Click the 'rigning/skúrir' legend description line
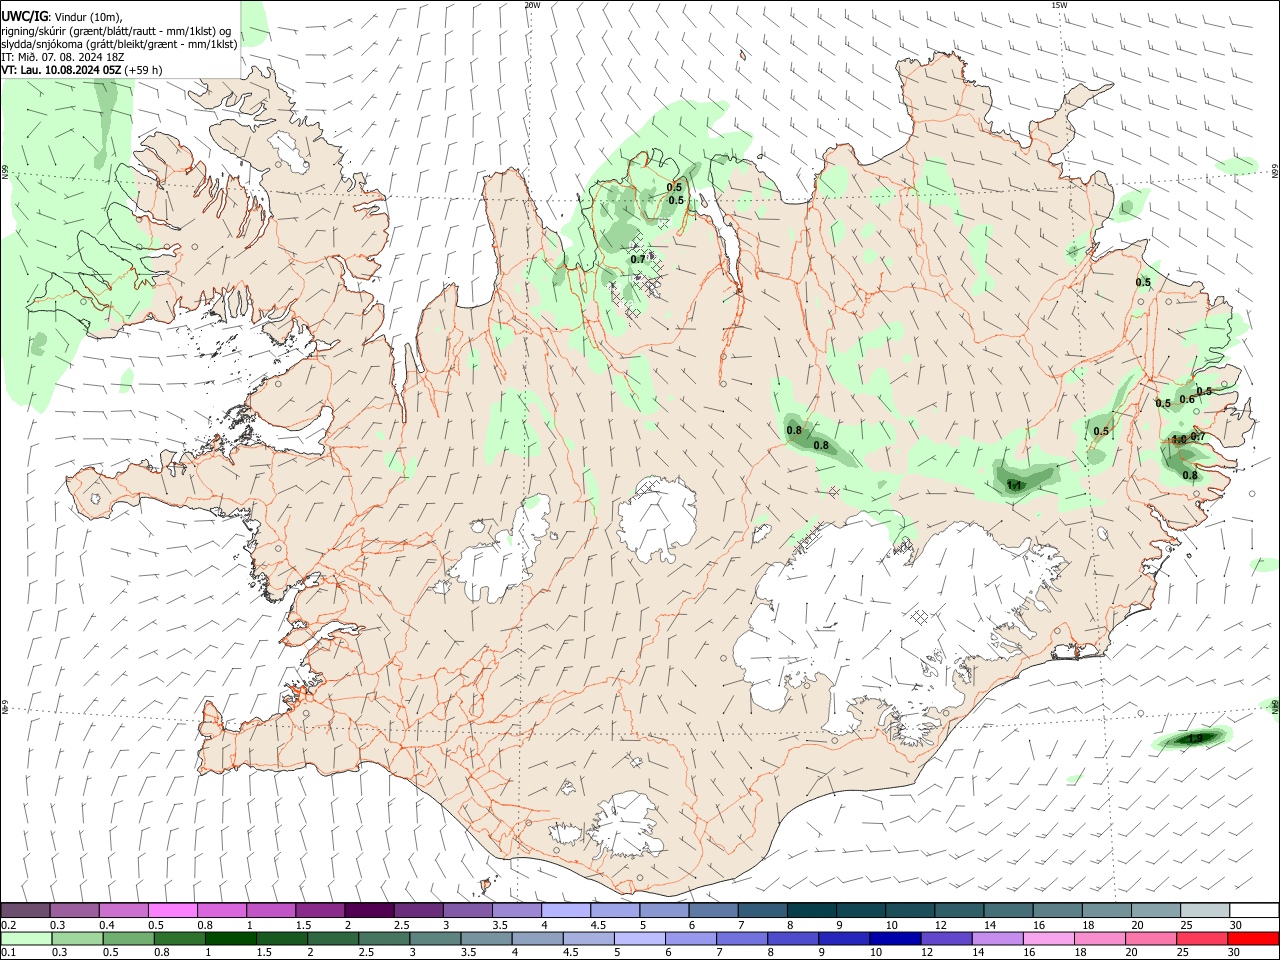Image resolution: width=1280 pixels, height=960 pixels. (116, 31)
